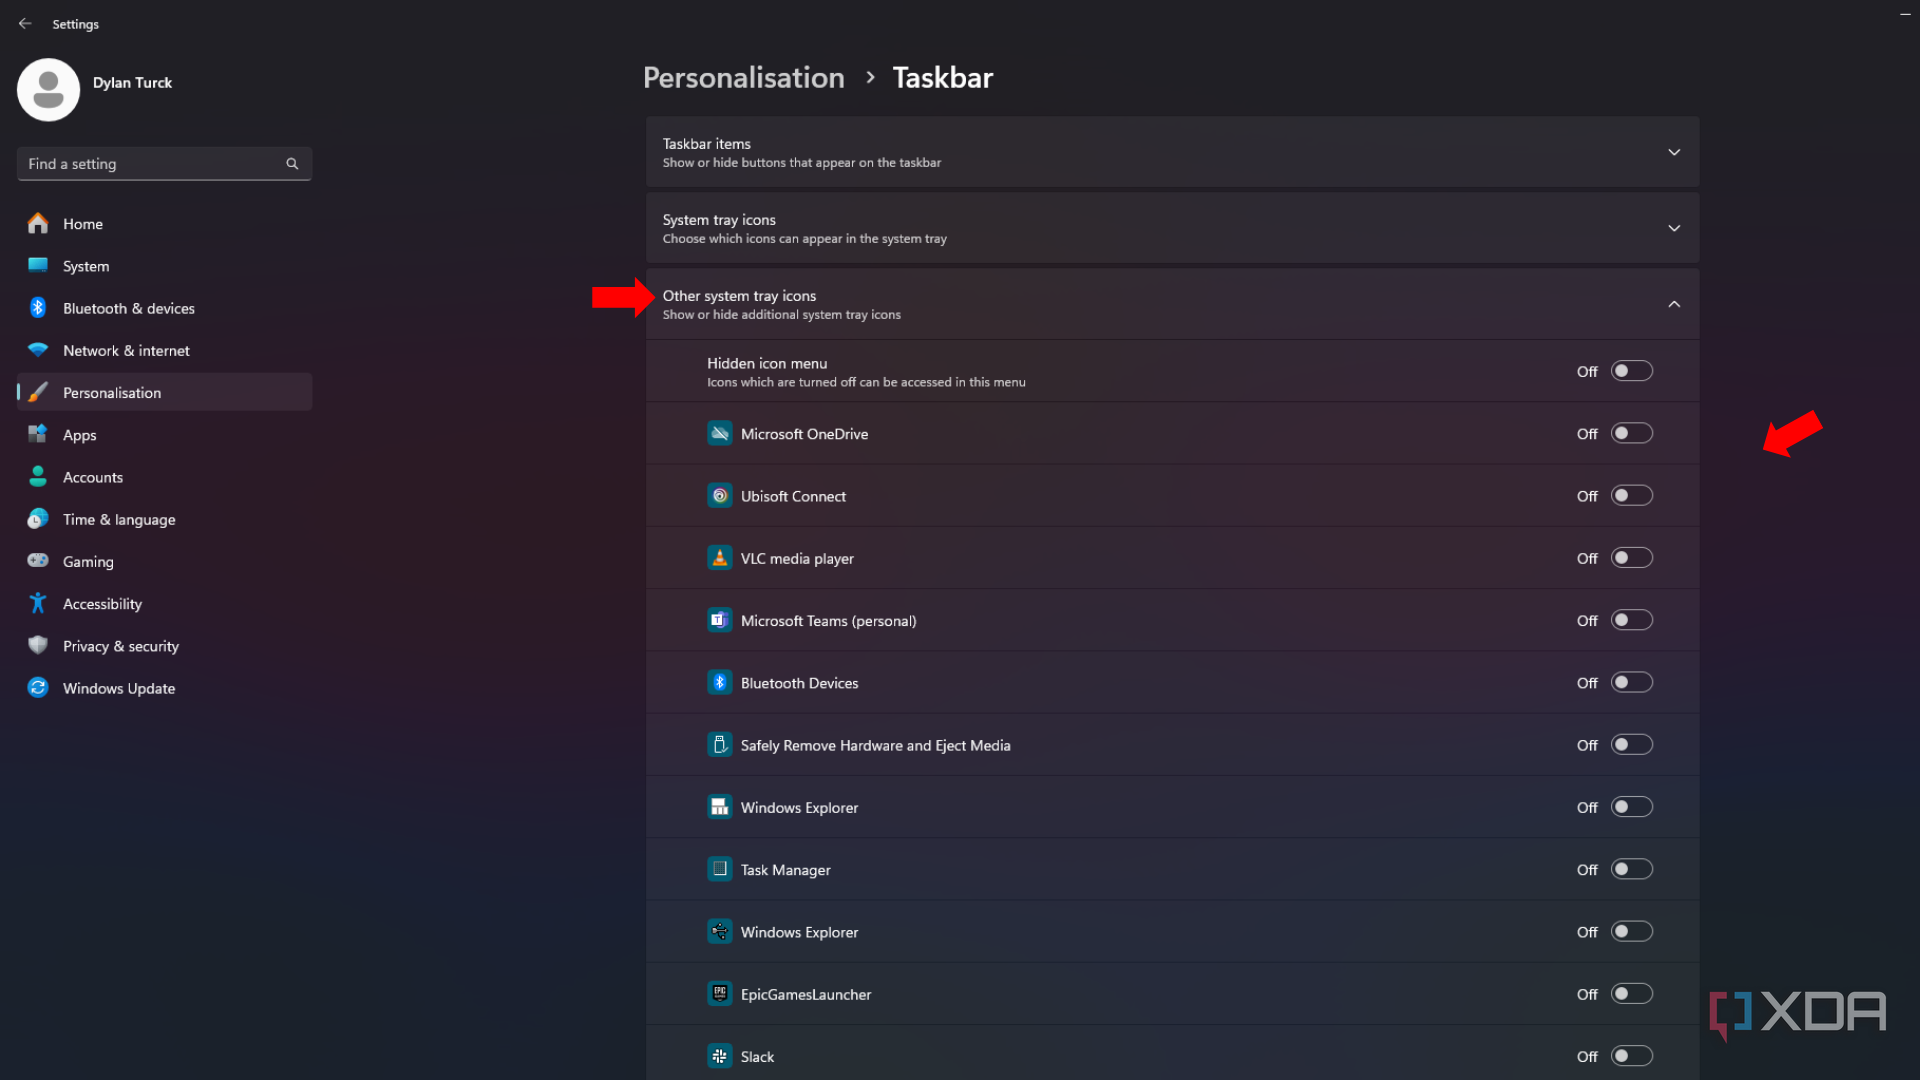Select the Microsoft OneDrive icon
The height and width of the screenshot is (1080, 1920).
[x=719, y=433]
